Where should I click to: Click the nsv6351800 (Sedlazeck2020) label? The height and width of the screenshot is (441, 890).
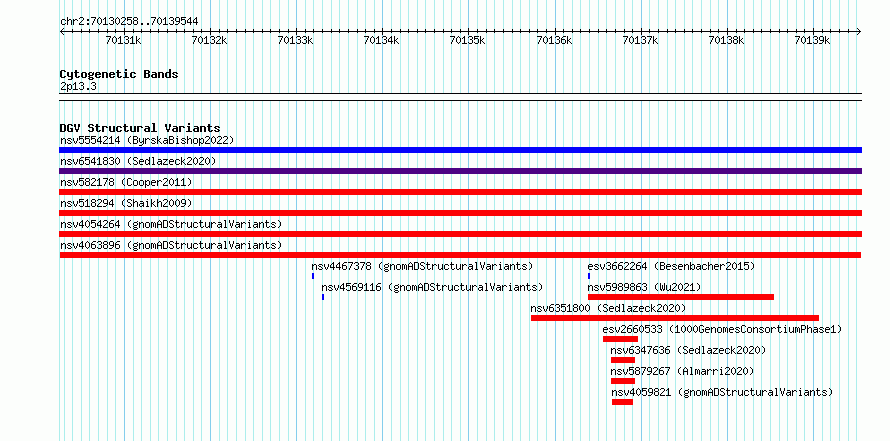[x=608, y=308]
